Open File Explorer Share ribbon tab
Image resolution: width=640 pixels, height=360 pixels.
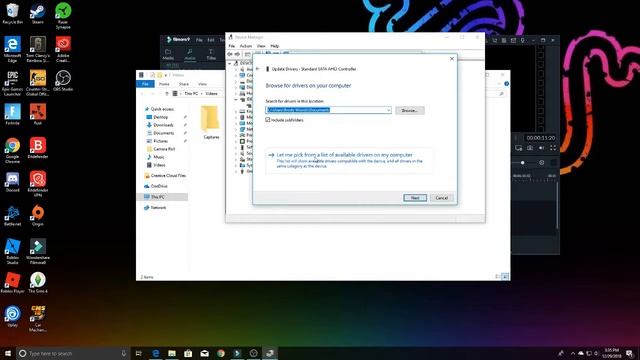coord(184,84)
